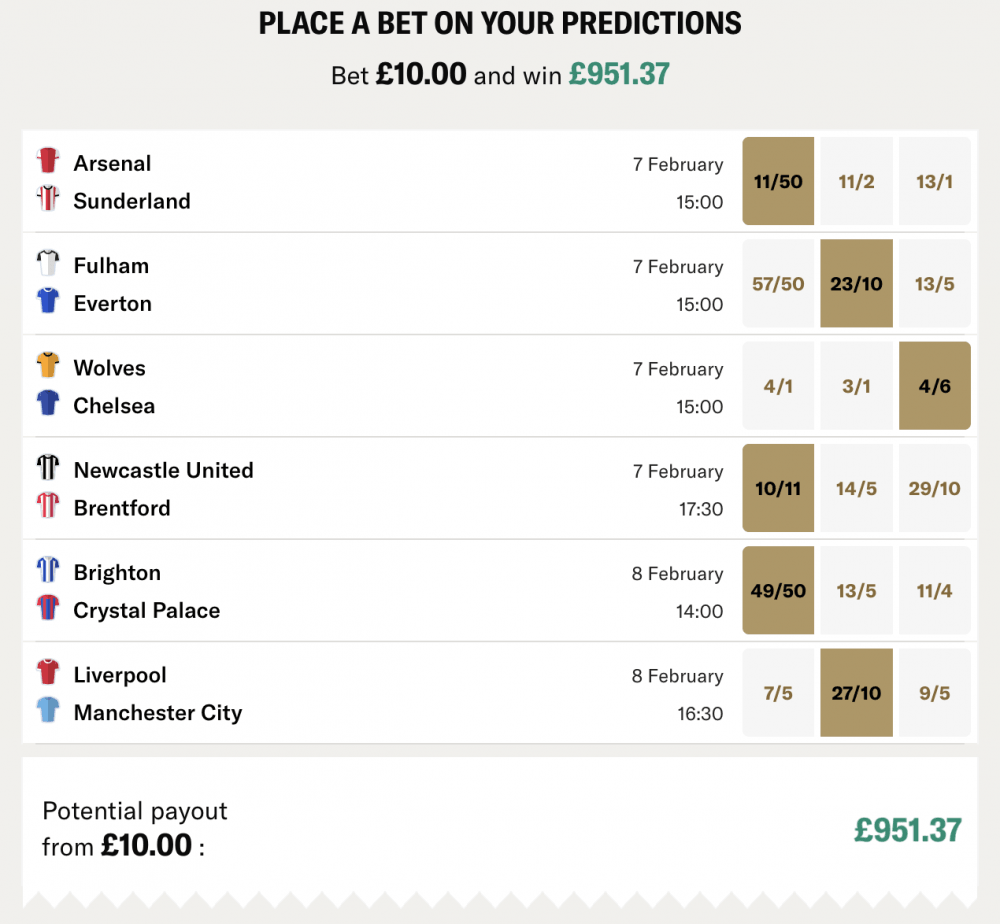The image size is (1000, 924).
Task: Click the £951.37 potential payout amount
Action: [906, 831]
